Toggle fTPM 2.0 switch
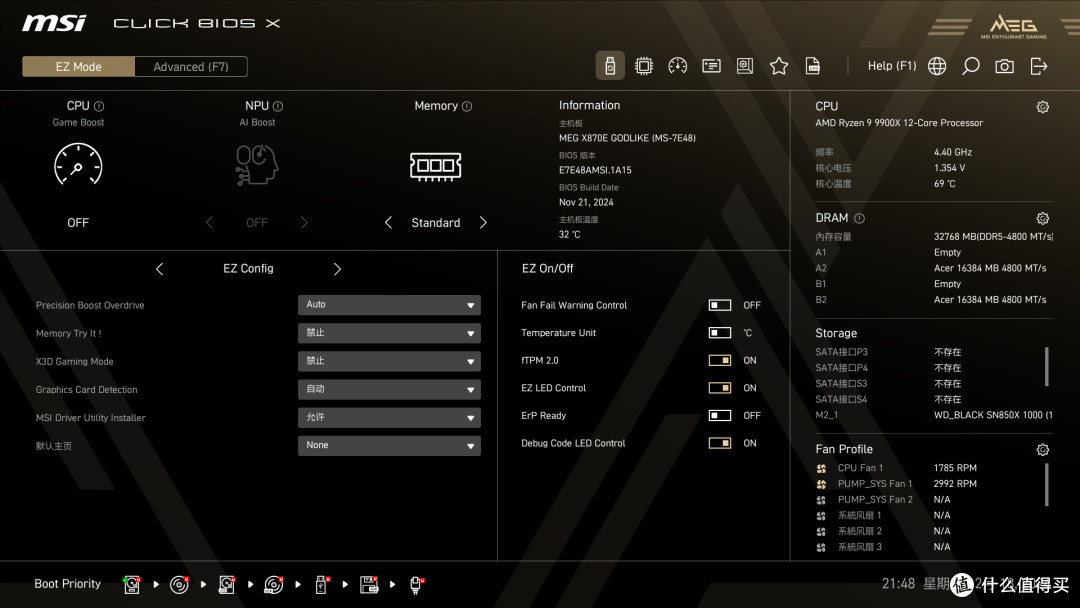The image size is (1080, 608). pos(720,360)
